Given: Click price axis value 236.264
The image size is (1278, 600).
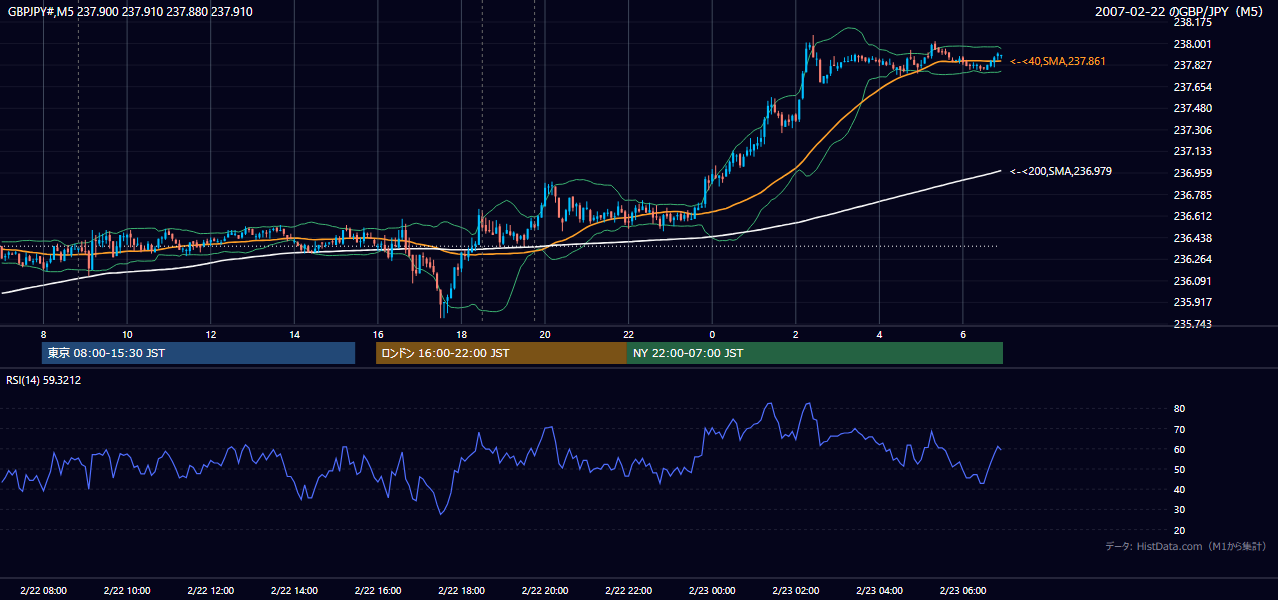Looking at the screenshot, I should click(1193, 259).
